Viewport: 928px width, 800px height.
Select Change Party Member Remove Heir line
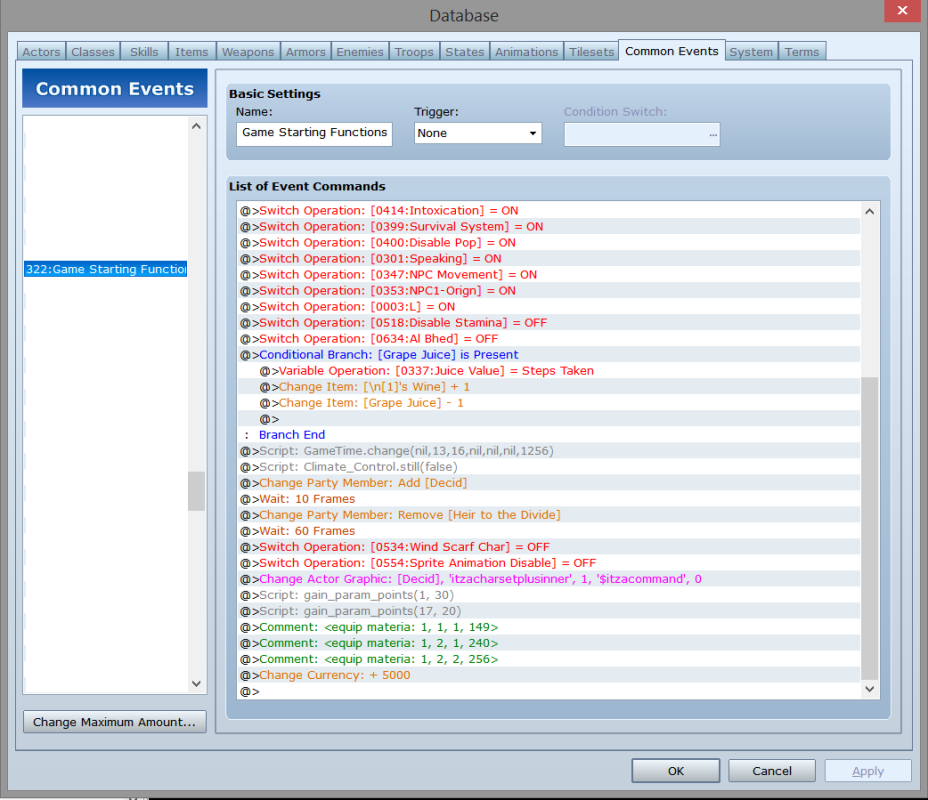[549, 515]
